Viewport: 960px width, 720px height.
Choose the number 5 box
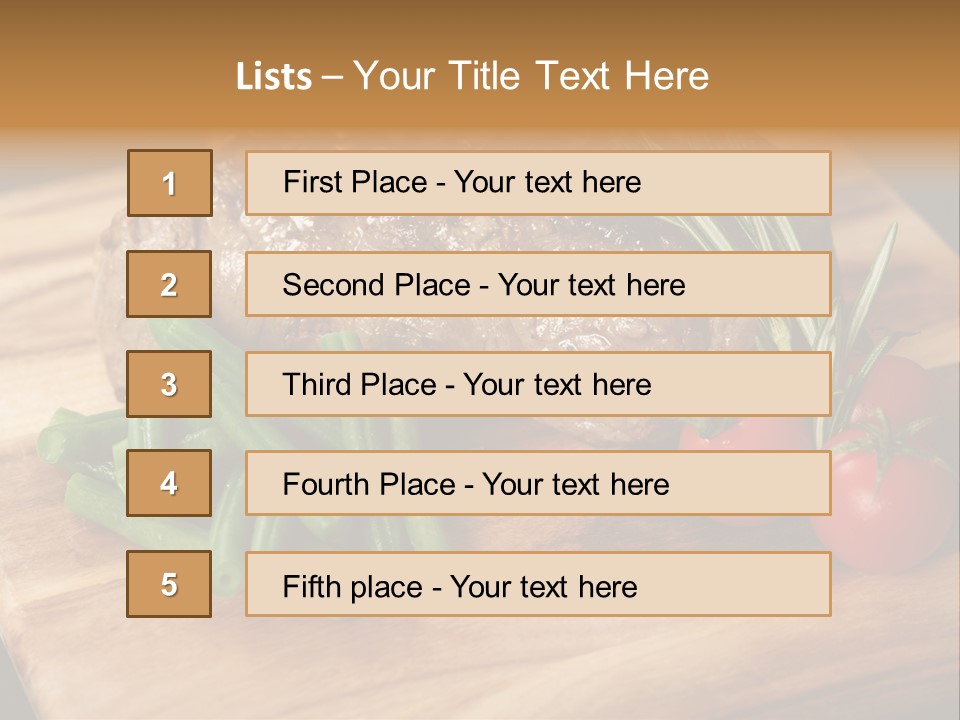[169, 584]
